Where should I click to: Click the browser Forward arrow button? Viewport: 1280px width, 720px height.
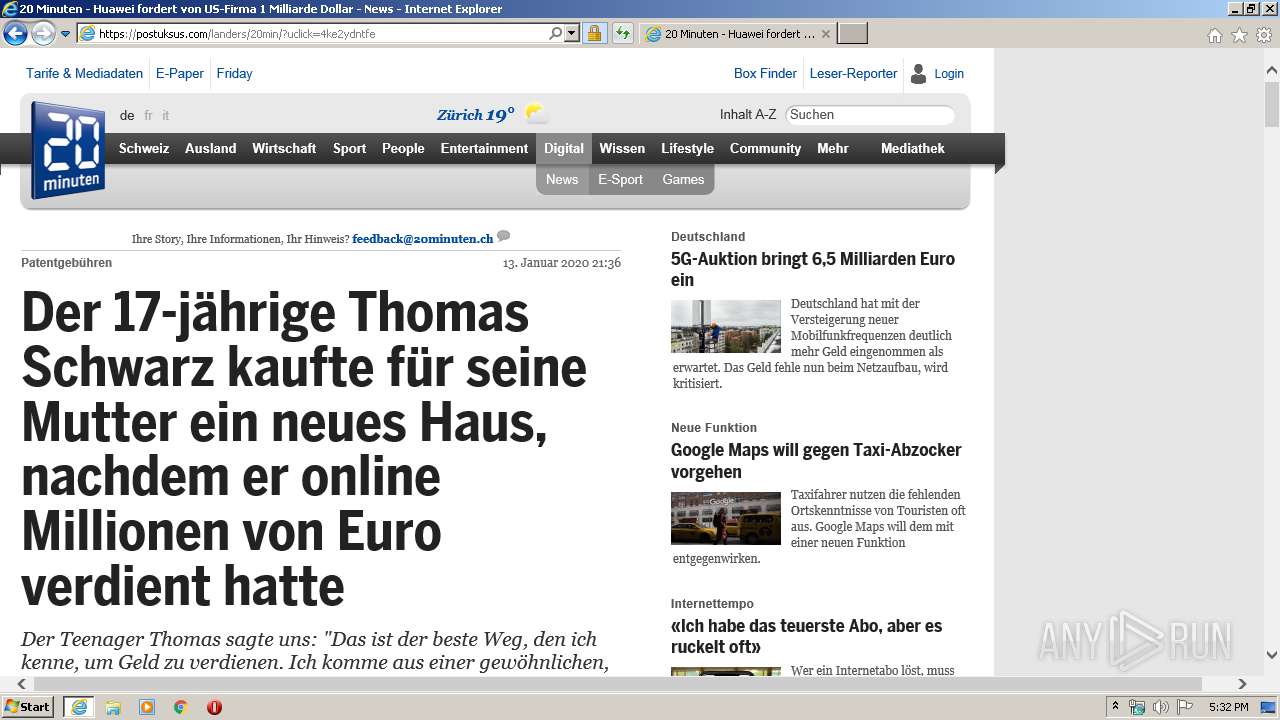[x=43, y=33]
